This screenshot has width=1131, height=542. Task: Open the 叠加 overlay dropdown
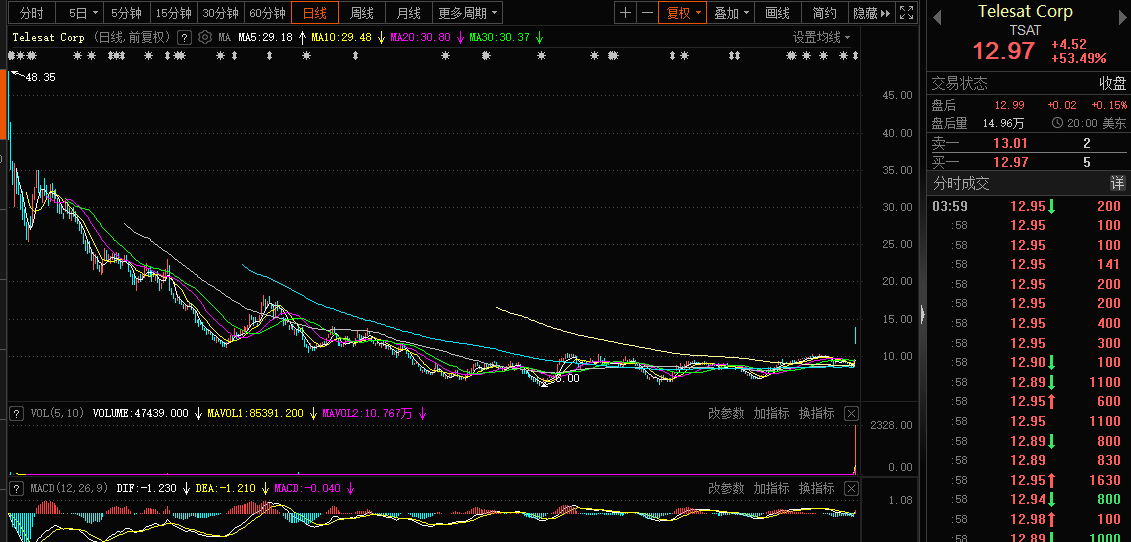[x=730, y=13]
